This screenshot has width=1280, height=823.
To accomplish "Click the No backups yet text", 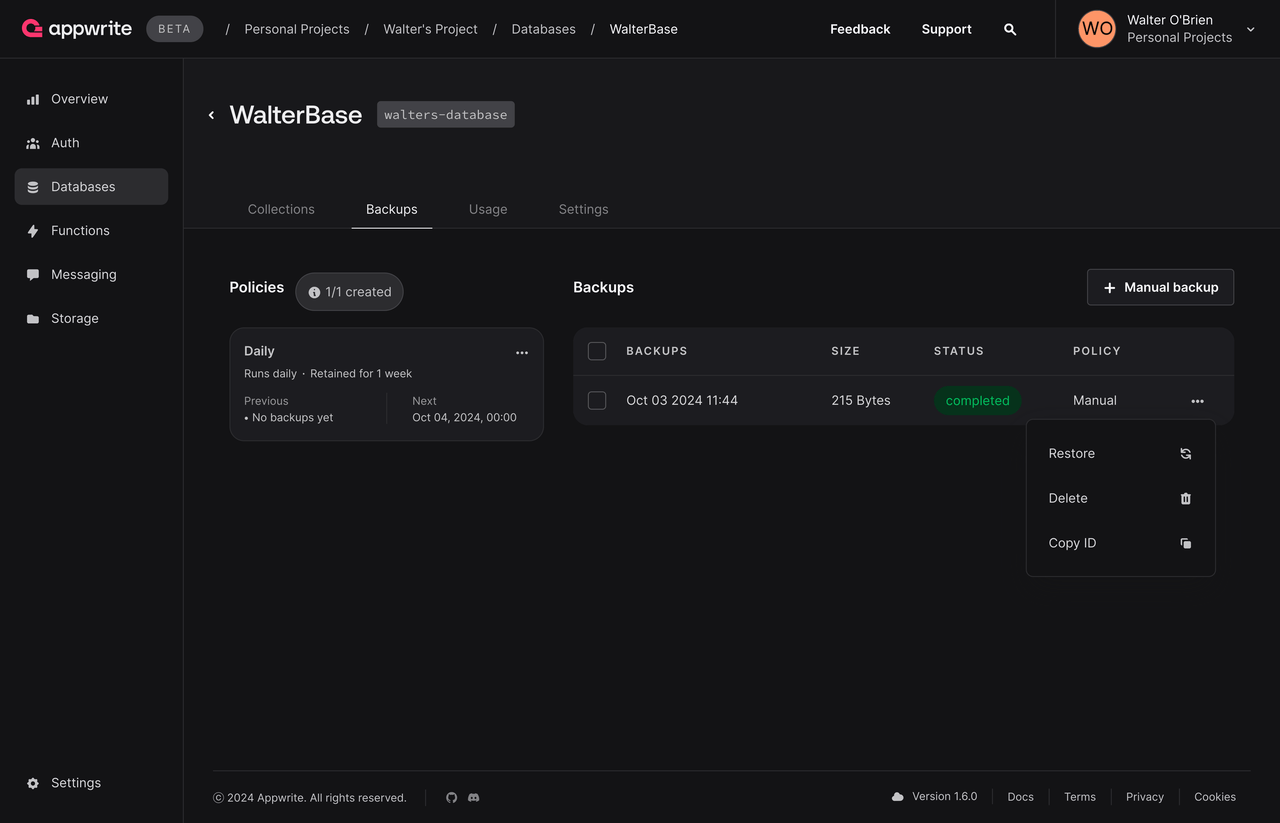I will (293, 418).
